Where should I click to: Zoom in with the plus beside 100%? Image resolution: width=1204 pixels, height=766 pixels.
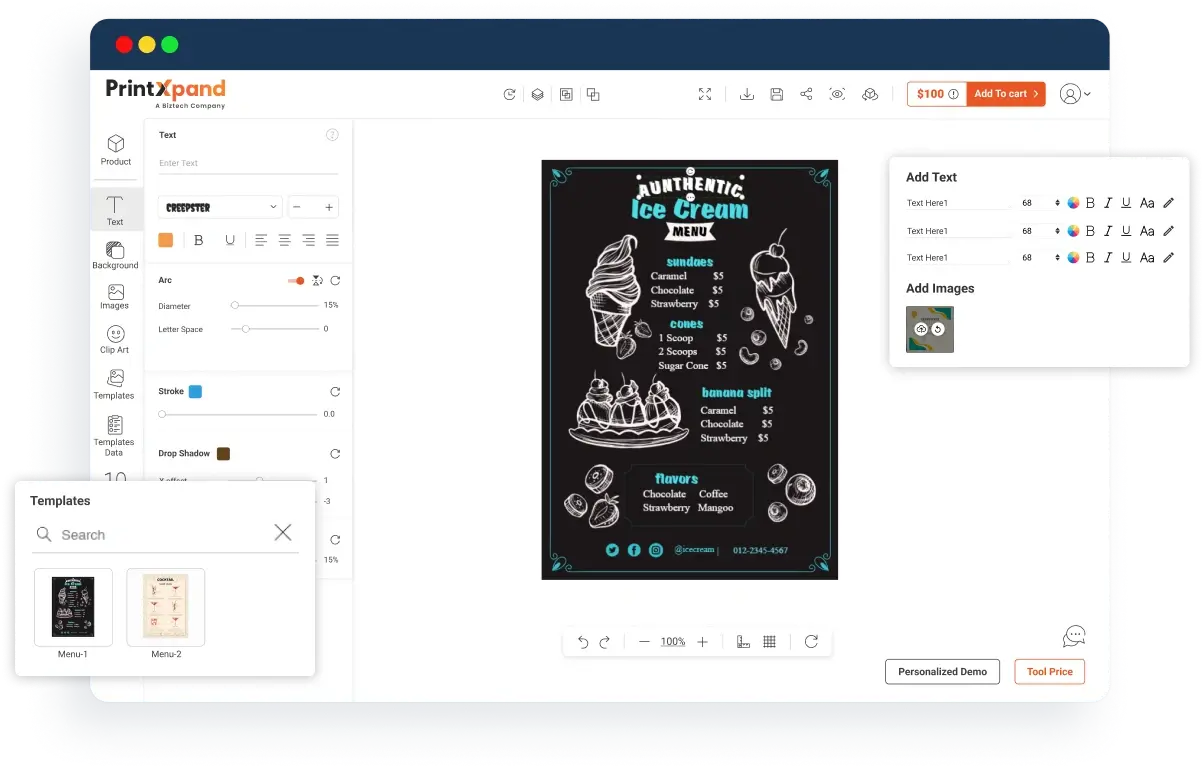point(702,642)
